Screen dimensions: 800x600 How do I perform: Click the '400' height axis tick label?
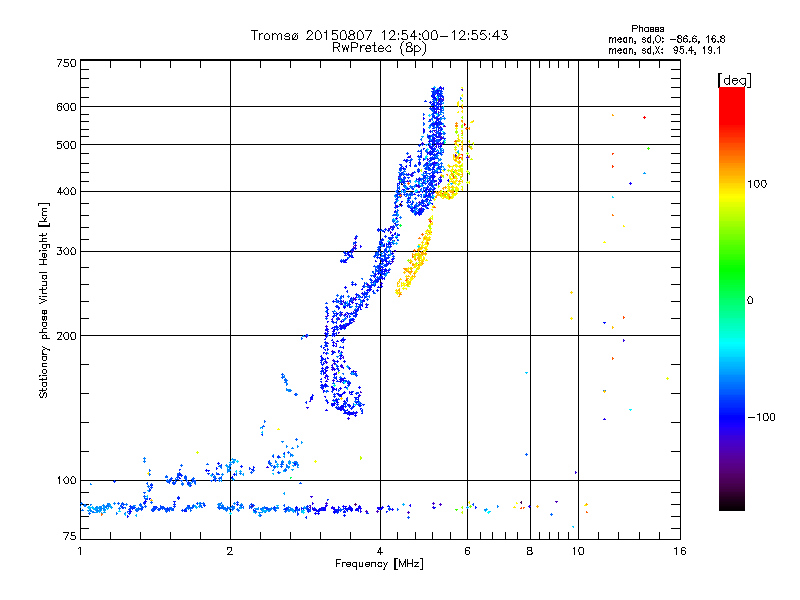(66, 192)
